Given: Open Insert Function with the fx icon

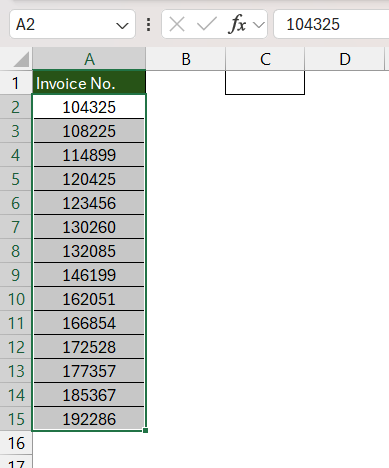Looking at the screenshot, I should coord(237,25).
